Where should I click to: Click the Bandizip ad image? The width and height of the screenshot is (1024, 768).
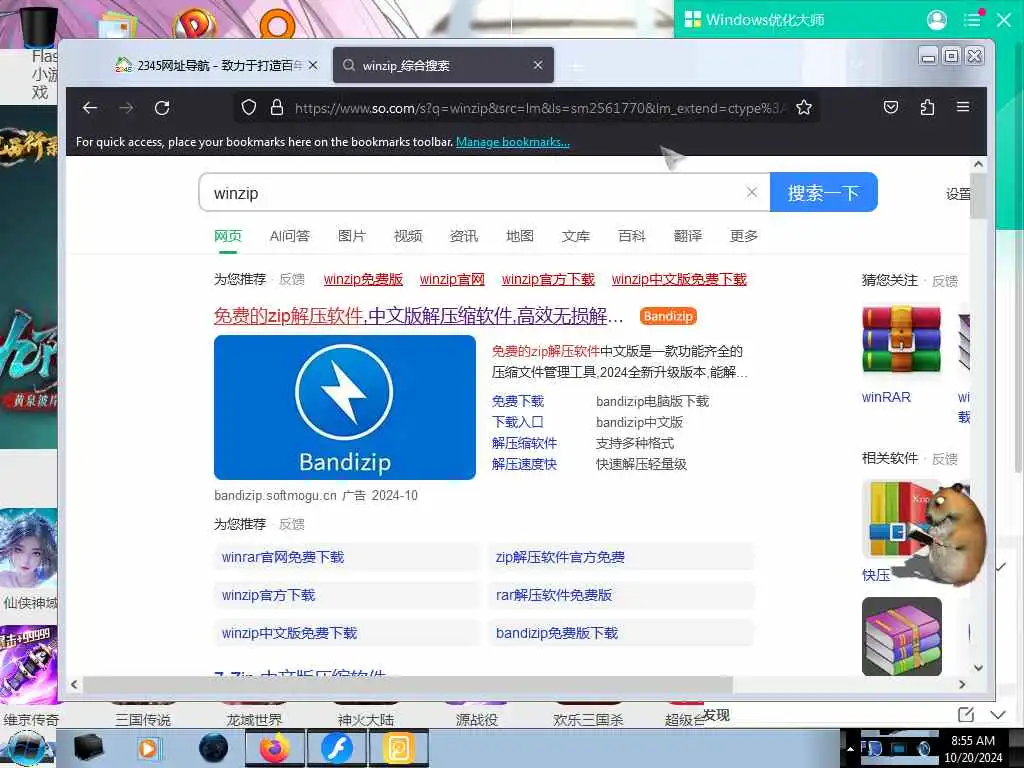tap(345, 408)
